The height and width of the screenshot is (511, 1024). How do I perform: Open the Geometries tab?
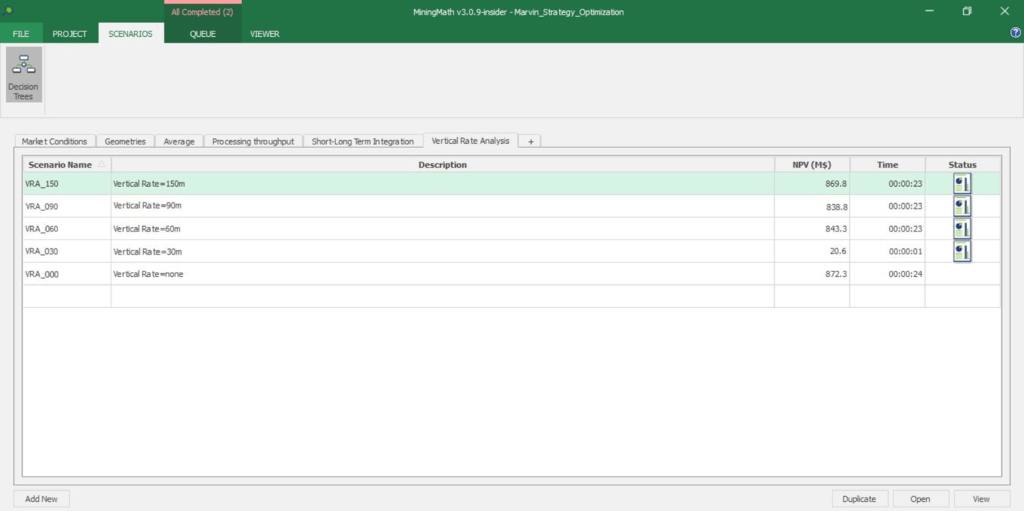pos(125,141)
